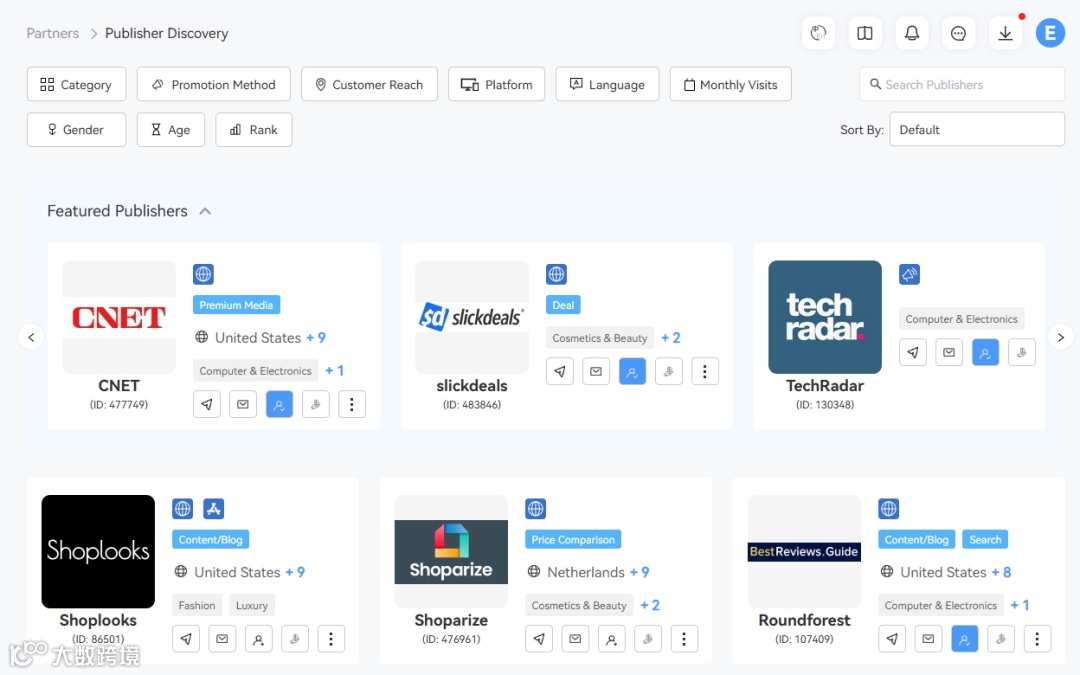Open more options on Shoplooks card

(331, 638)
